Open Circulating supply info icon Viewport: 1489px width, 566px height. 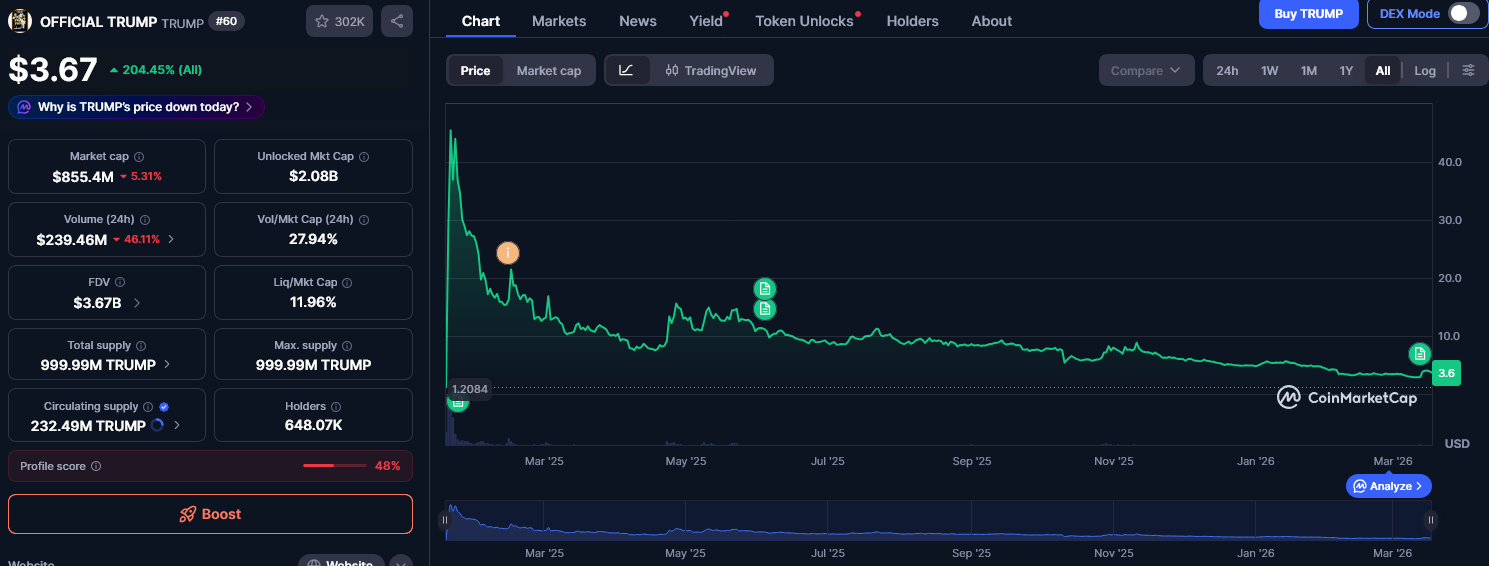[148, 407]
